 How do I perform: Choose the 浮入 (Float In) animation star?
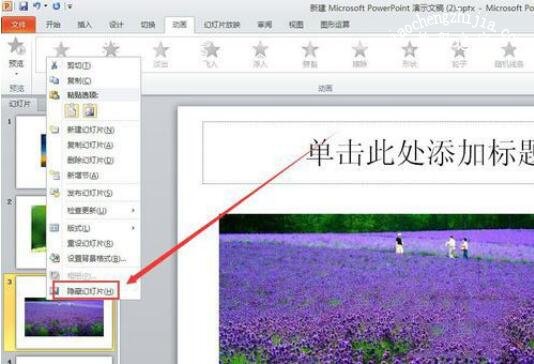260,54
